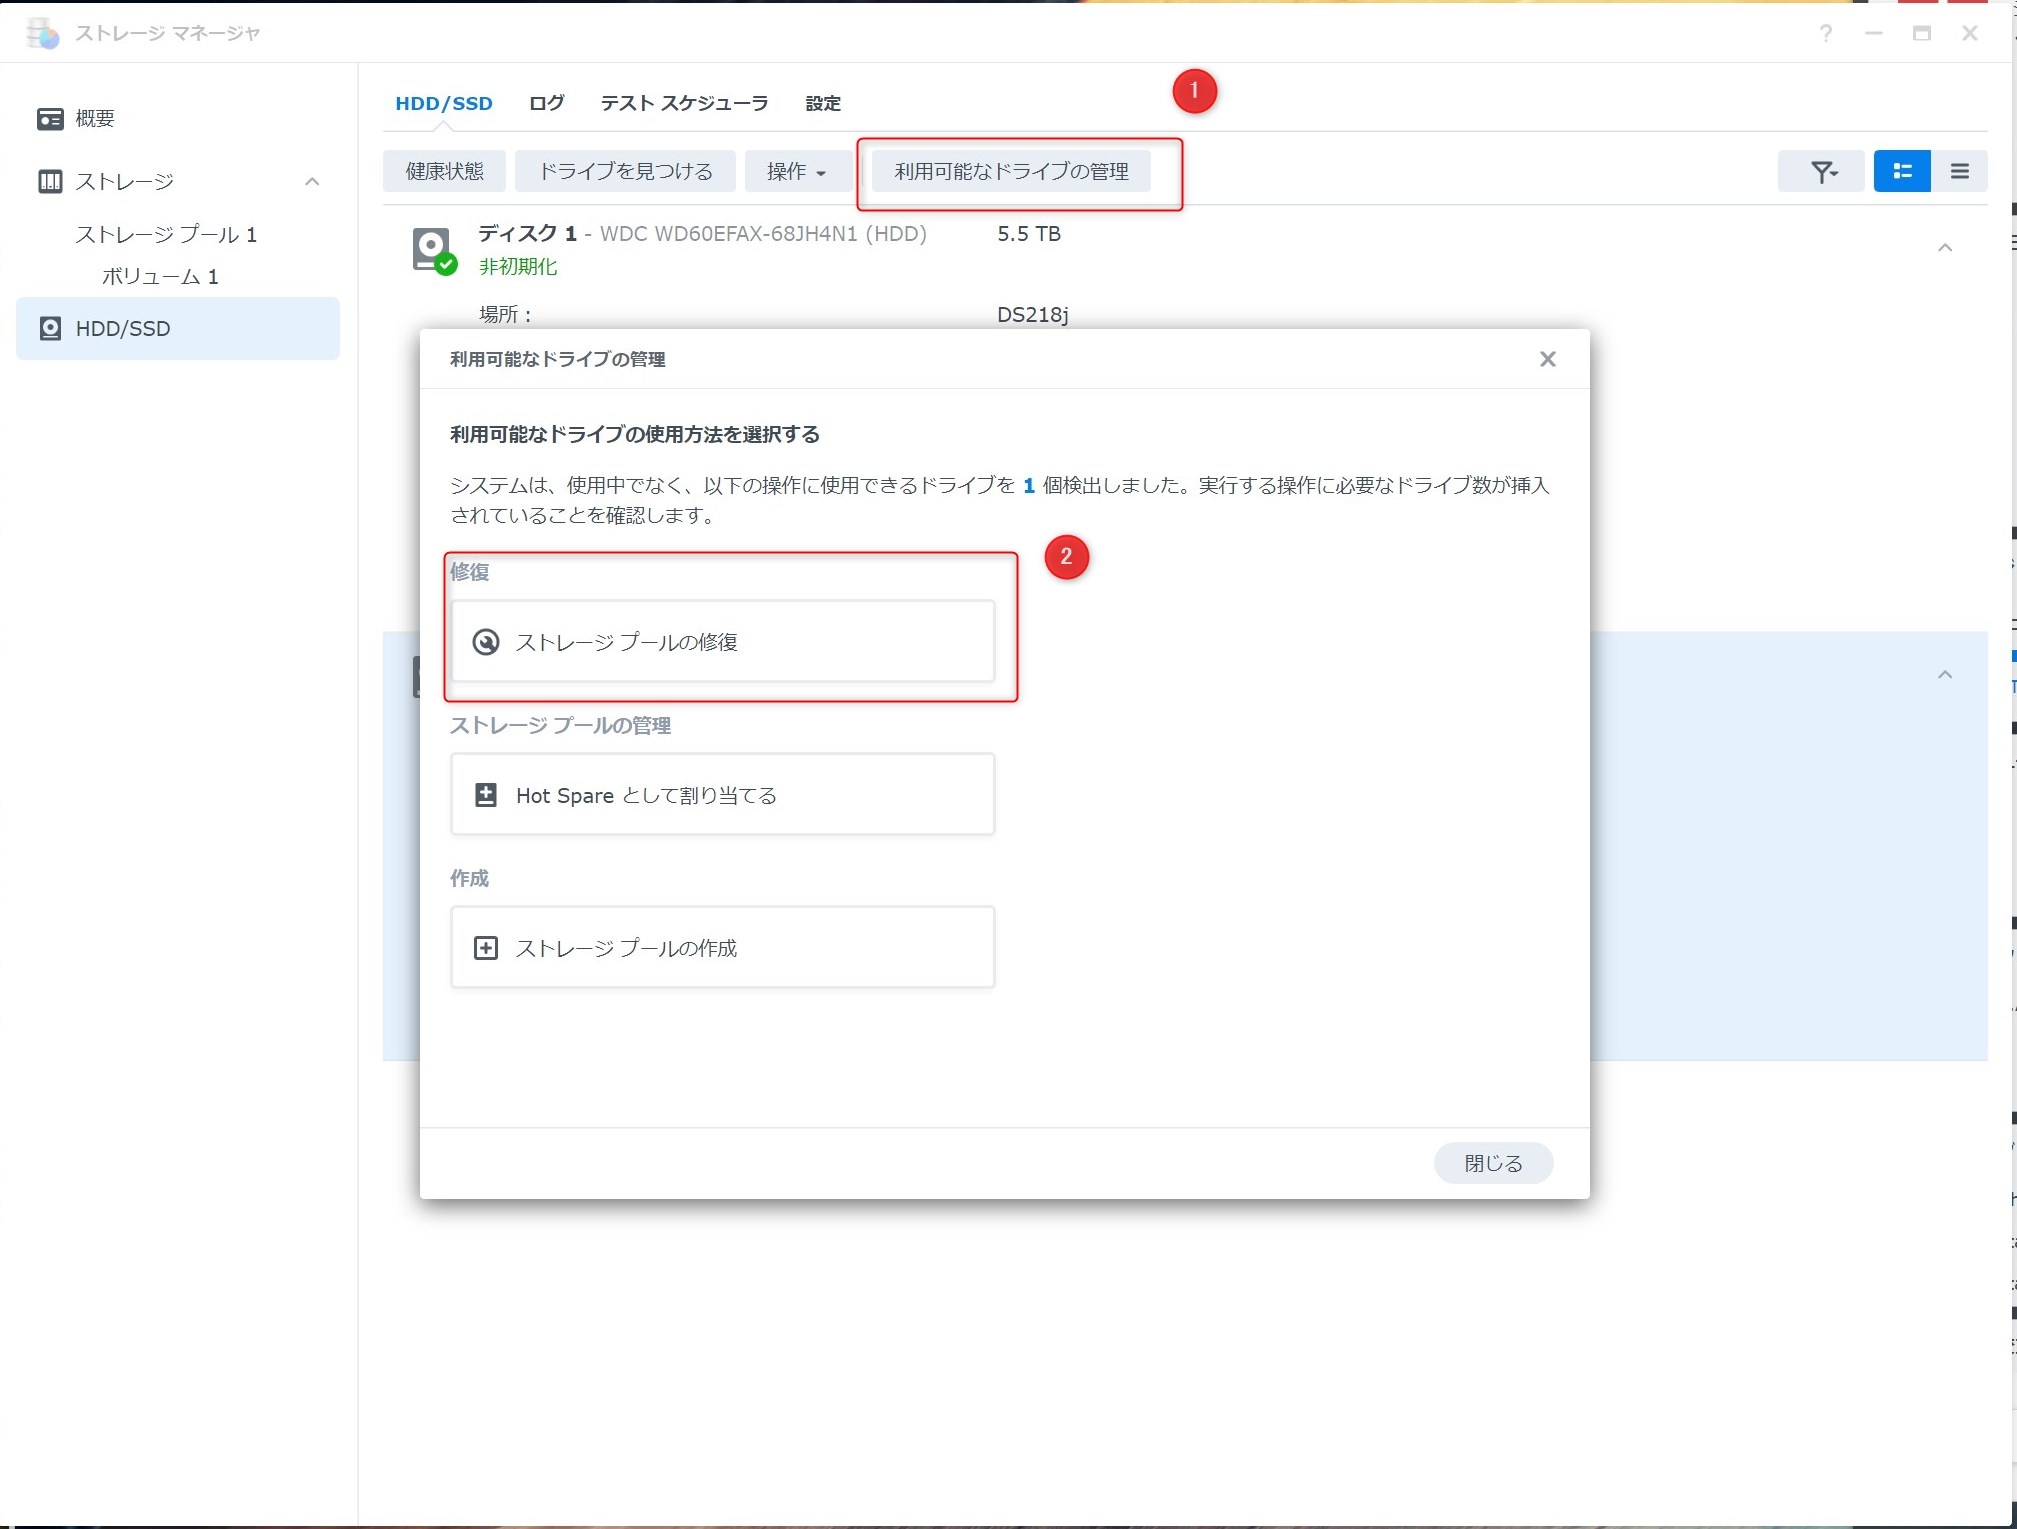Open the 設定 tab
The width and height of the screenshot is (2017, 1529).
pos(822,104)
